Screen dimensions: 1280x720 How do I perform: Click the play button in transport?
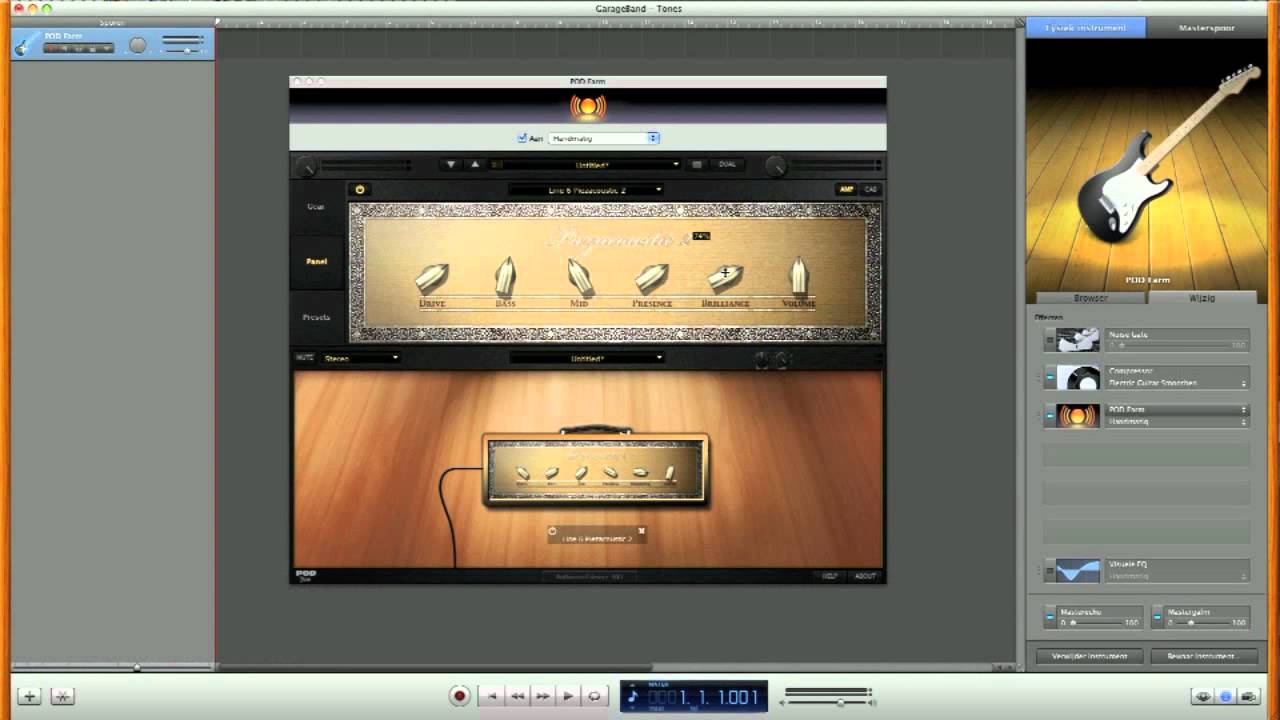(569, 696)
